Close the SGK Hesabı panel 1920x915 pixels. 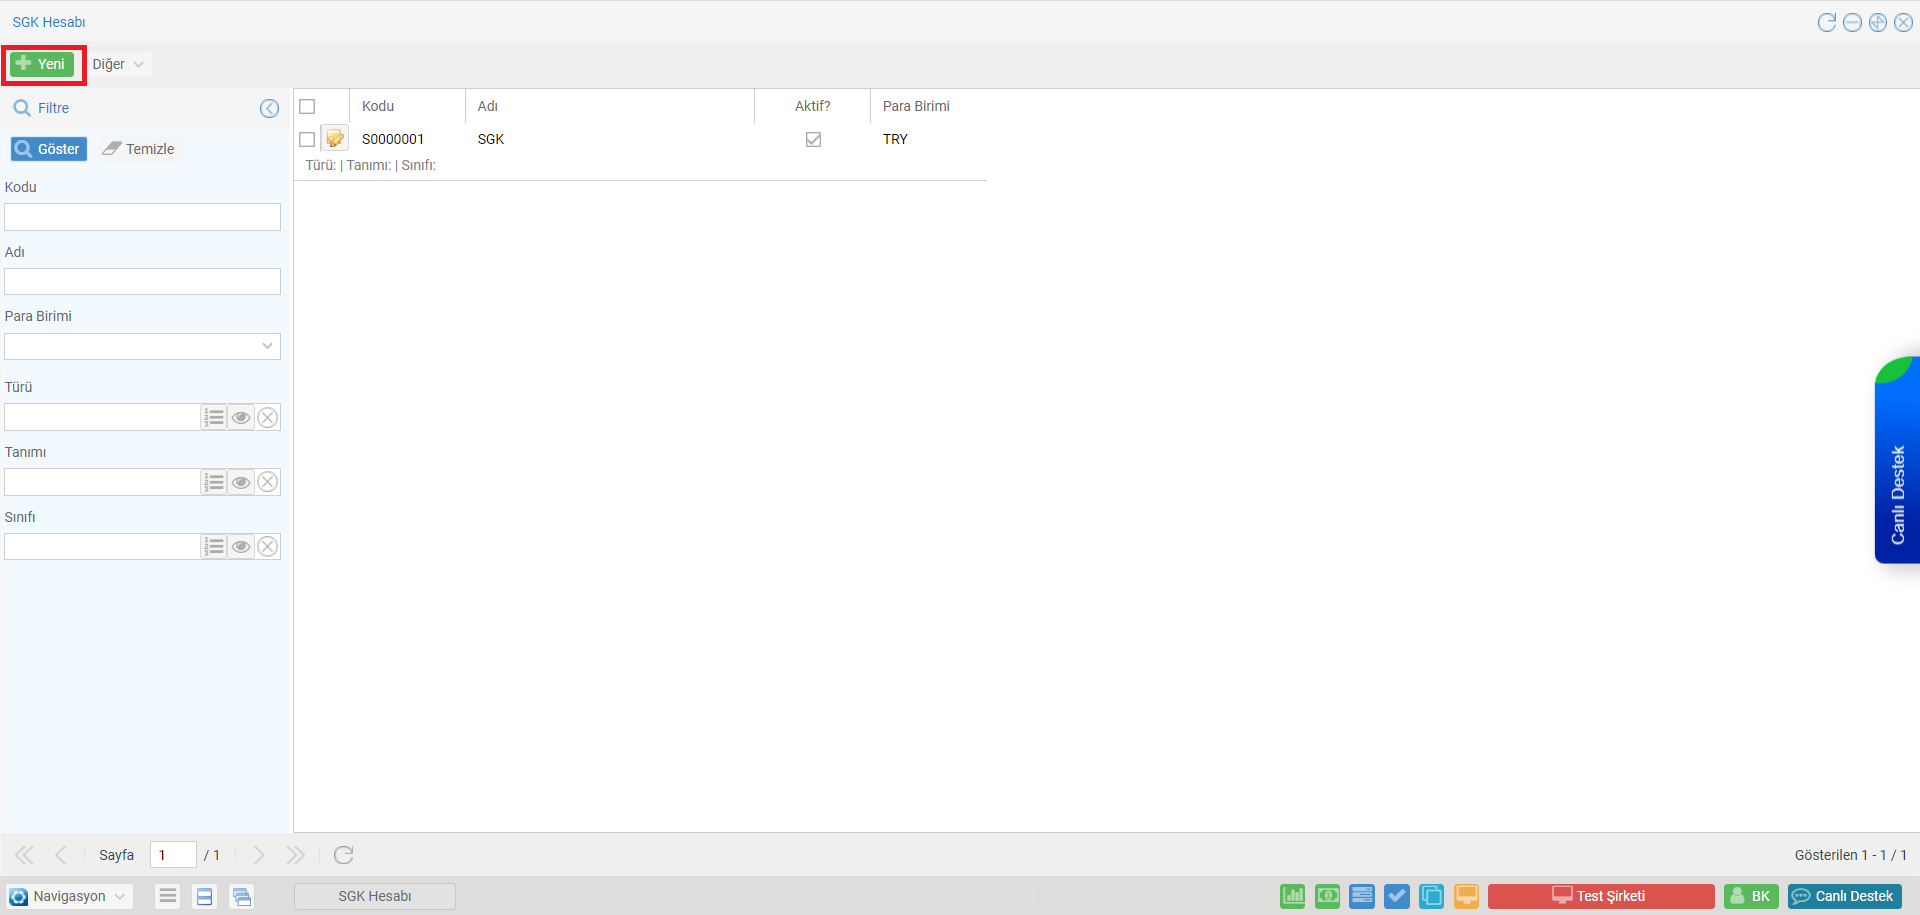(1904, 22)
